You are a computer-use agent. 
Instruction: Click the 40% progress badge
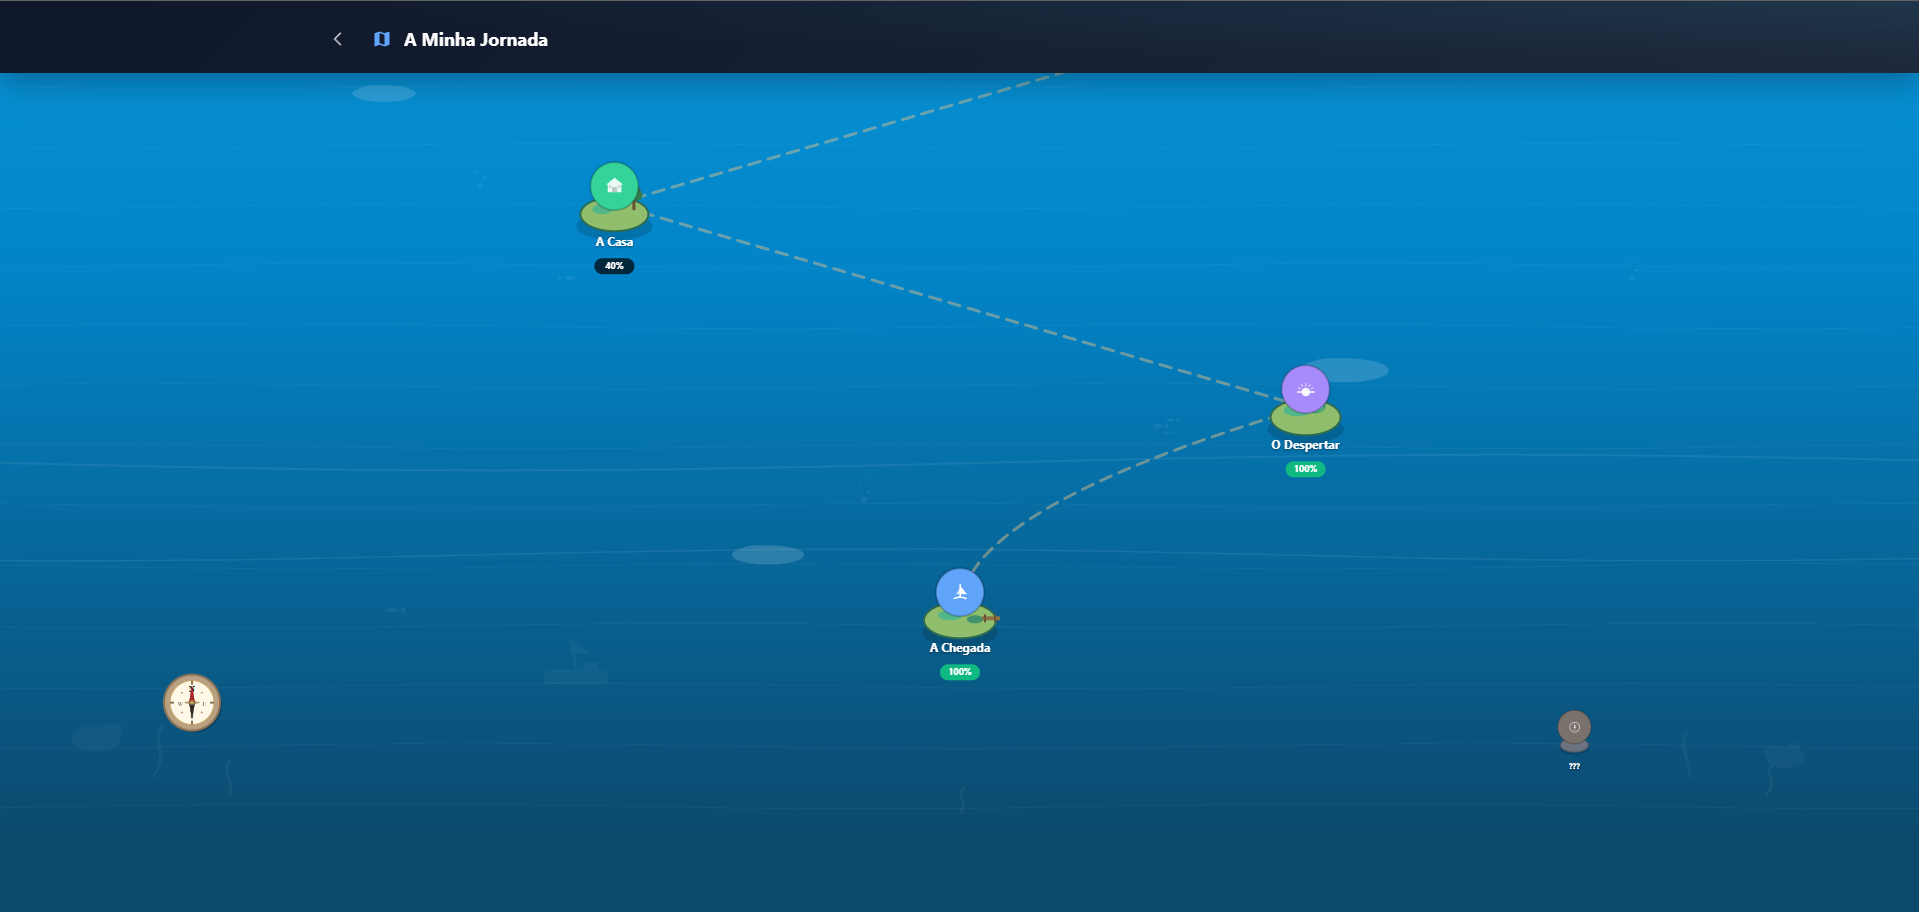(x=614, y=266)
